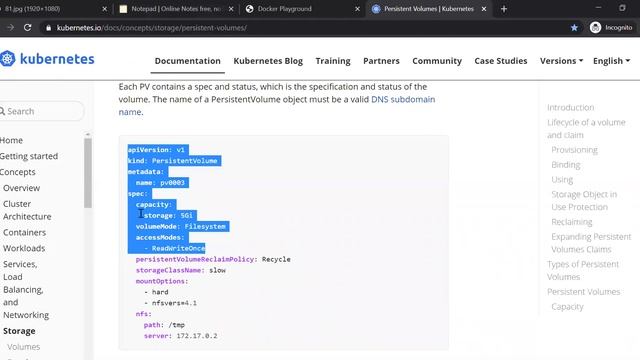Close the 81.jpg tab

104,9
